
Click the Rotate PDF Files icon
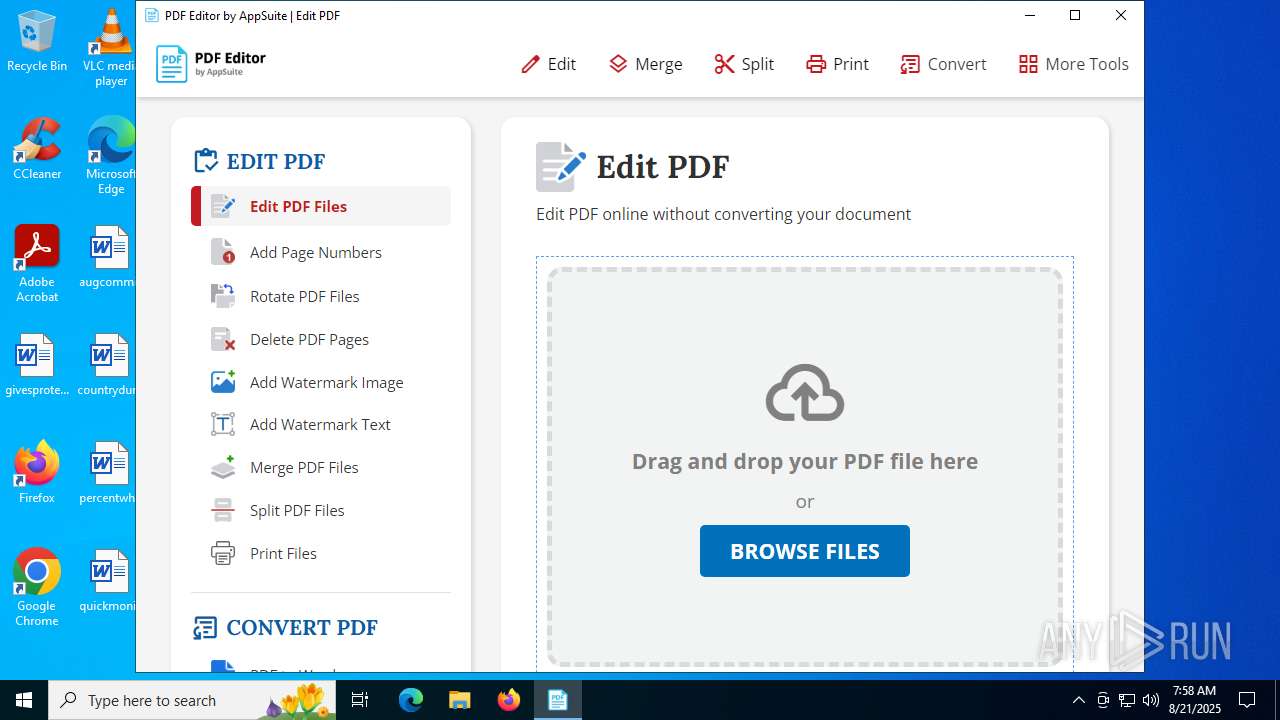[223, 296]
